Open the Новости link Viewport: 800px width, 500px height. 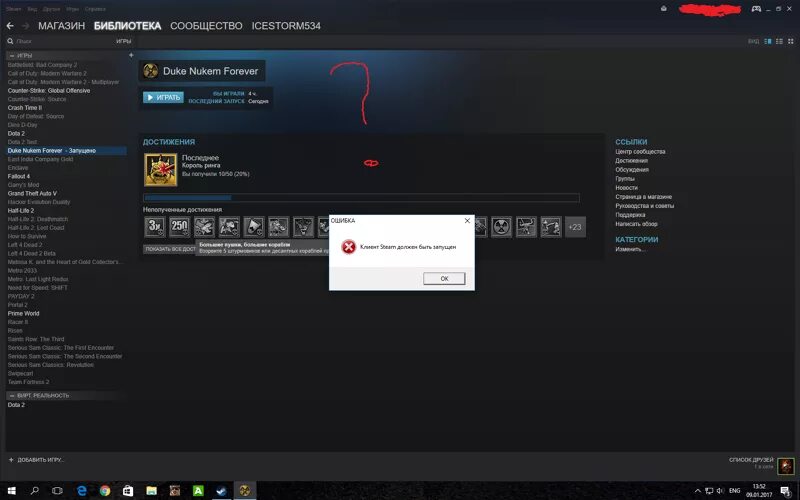coord(626,188)
